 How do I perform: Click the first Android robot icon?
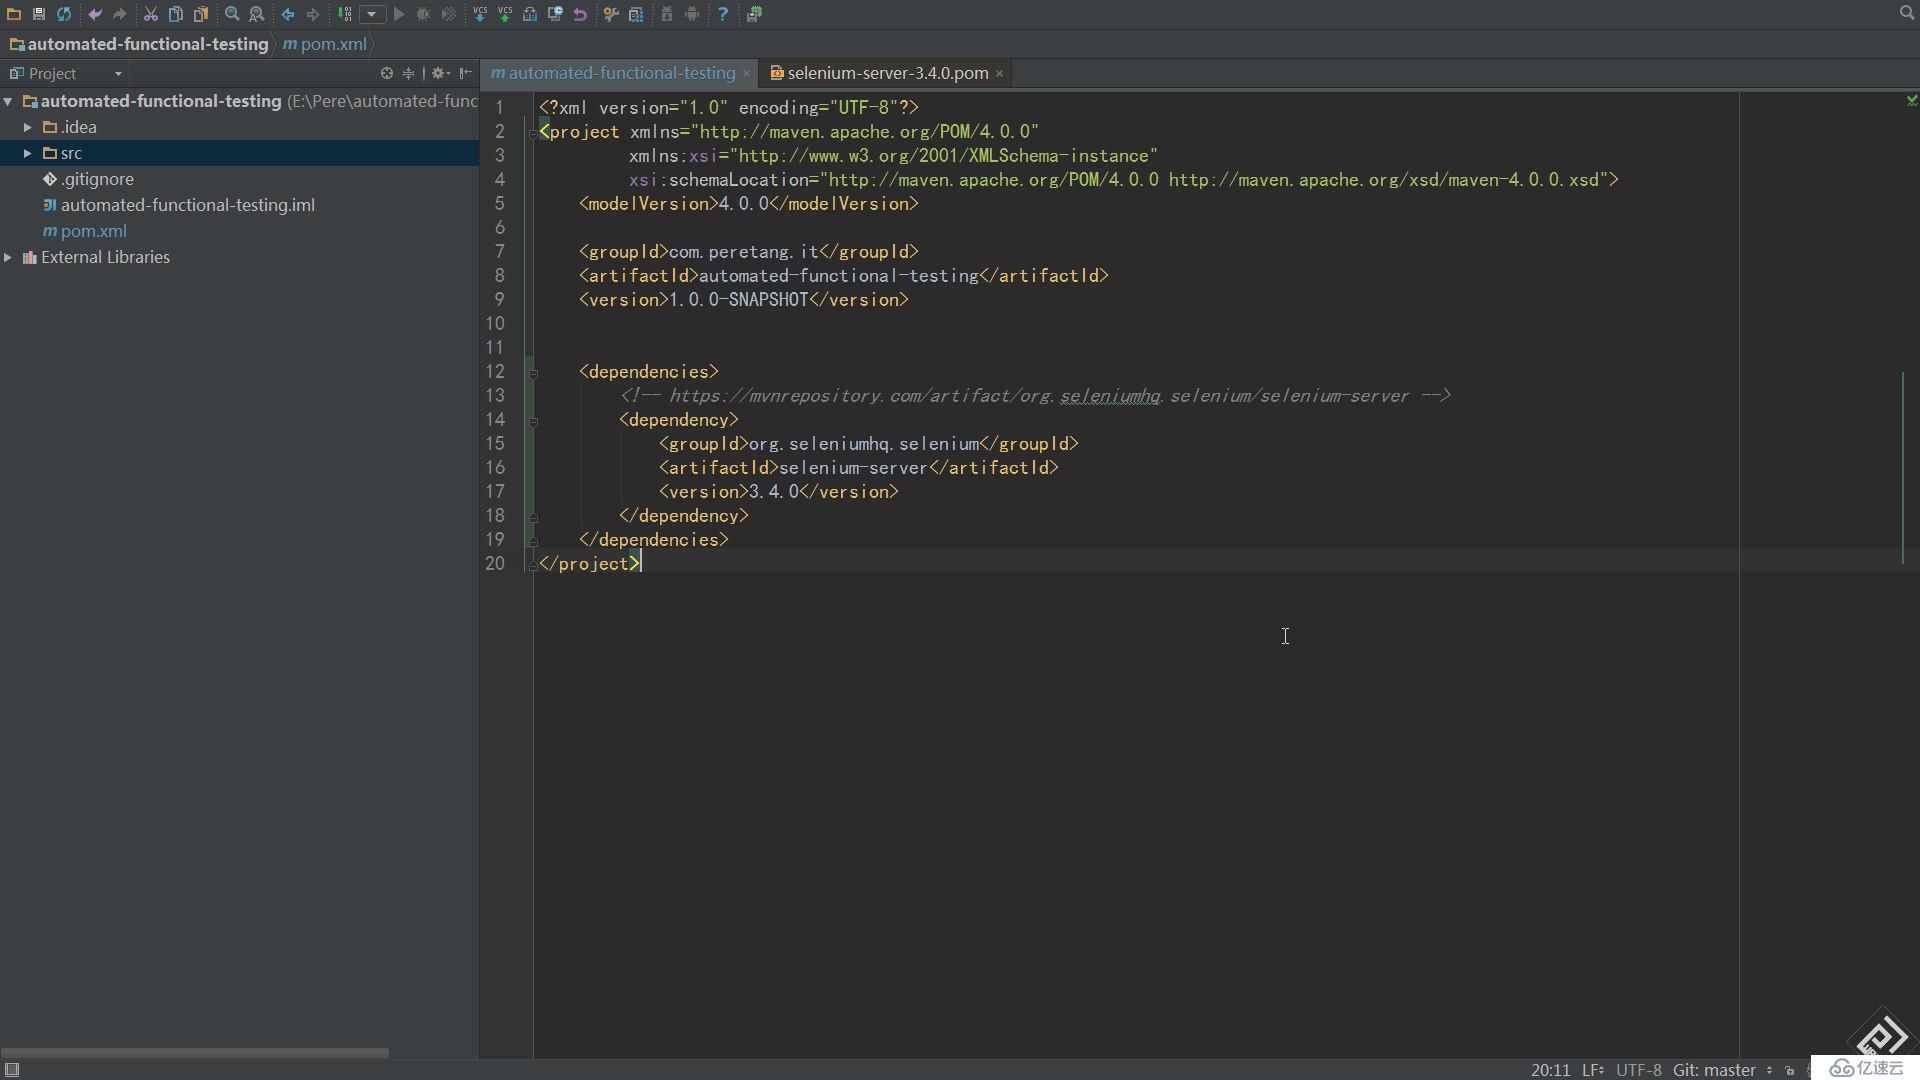(667, 14)
